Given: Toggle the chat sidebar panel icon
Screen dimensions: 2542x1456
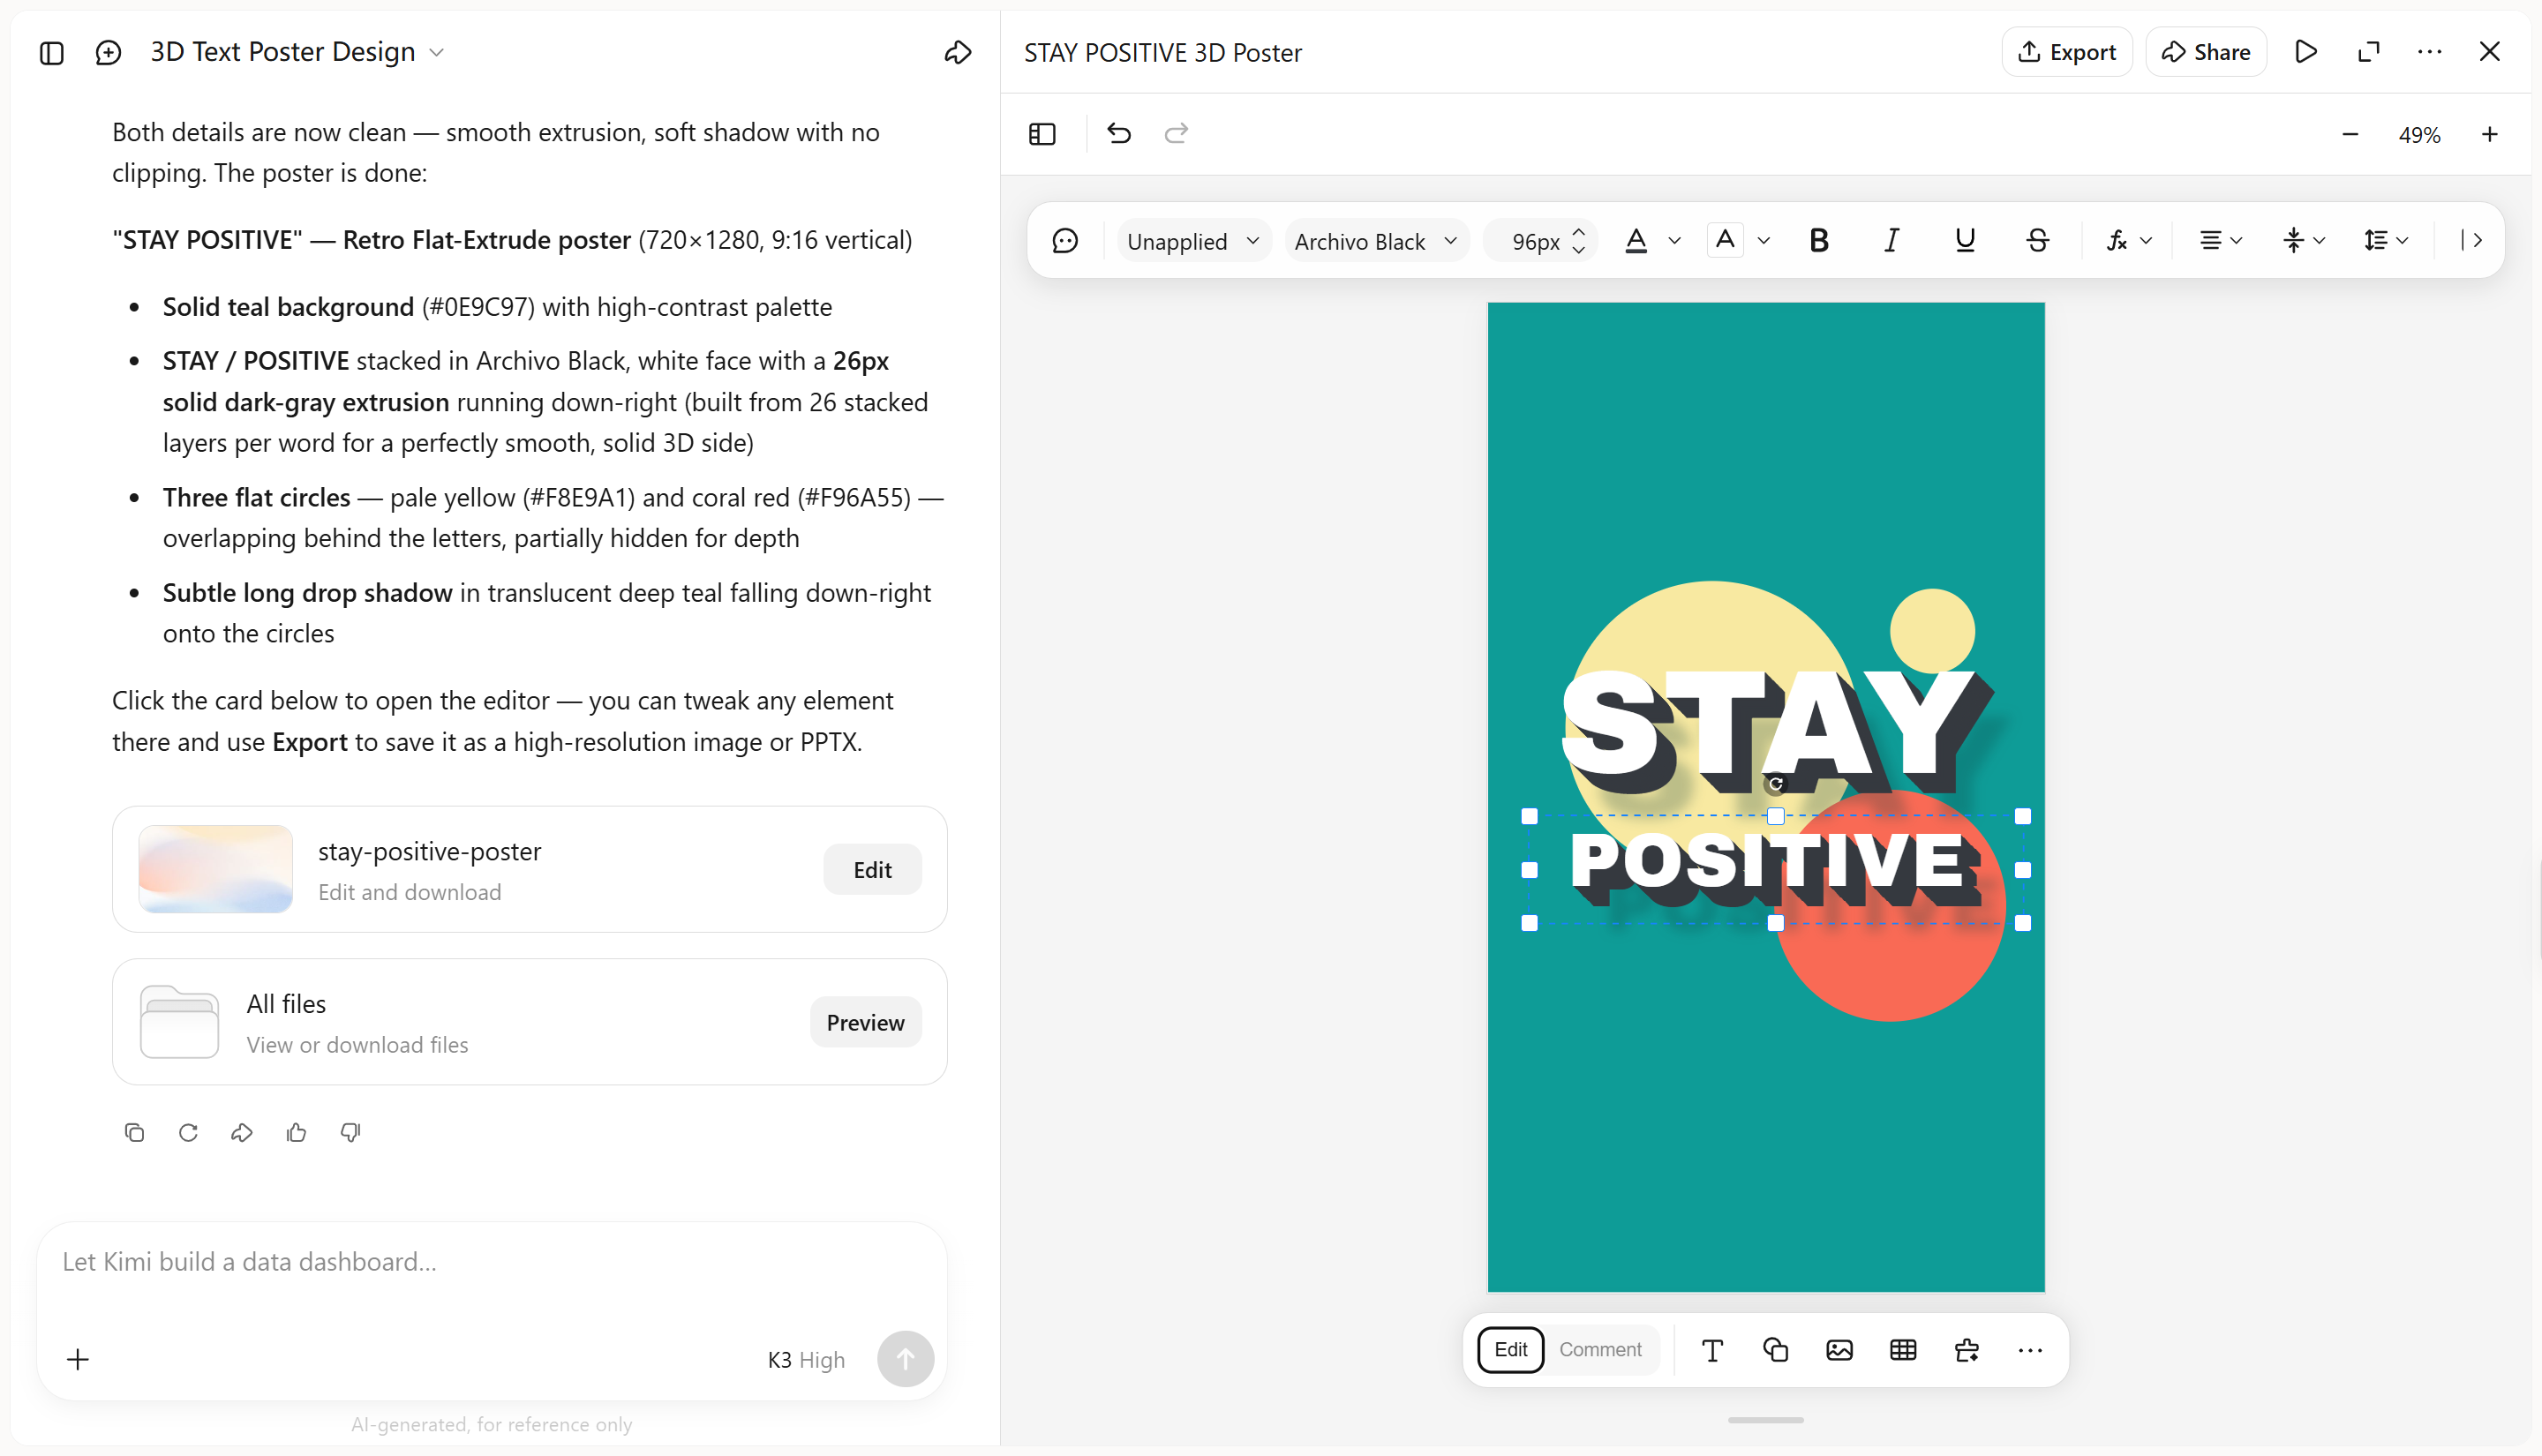Looking at the screenshot, I should 52,52.
